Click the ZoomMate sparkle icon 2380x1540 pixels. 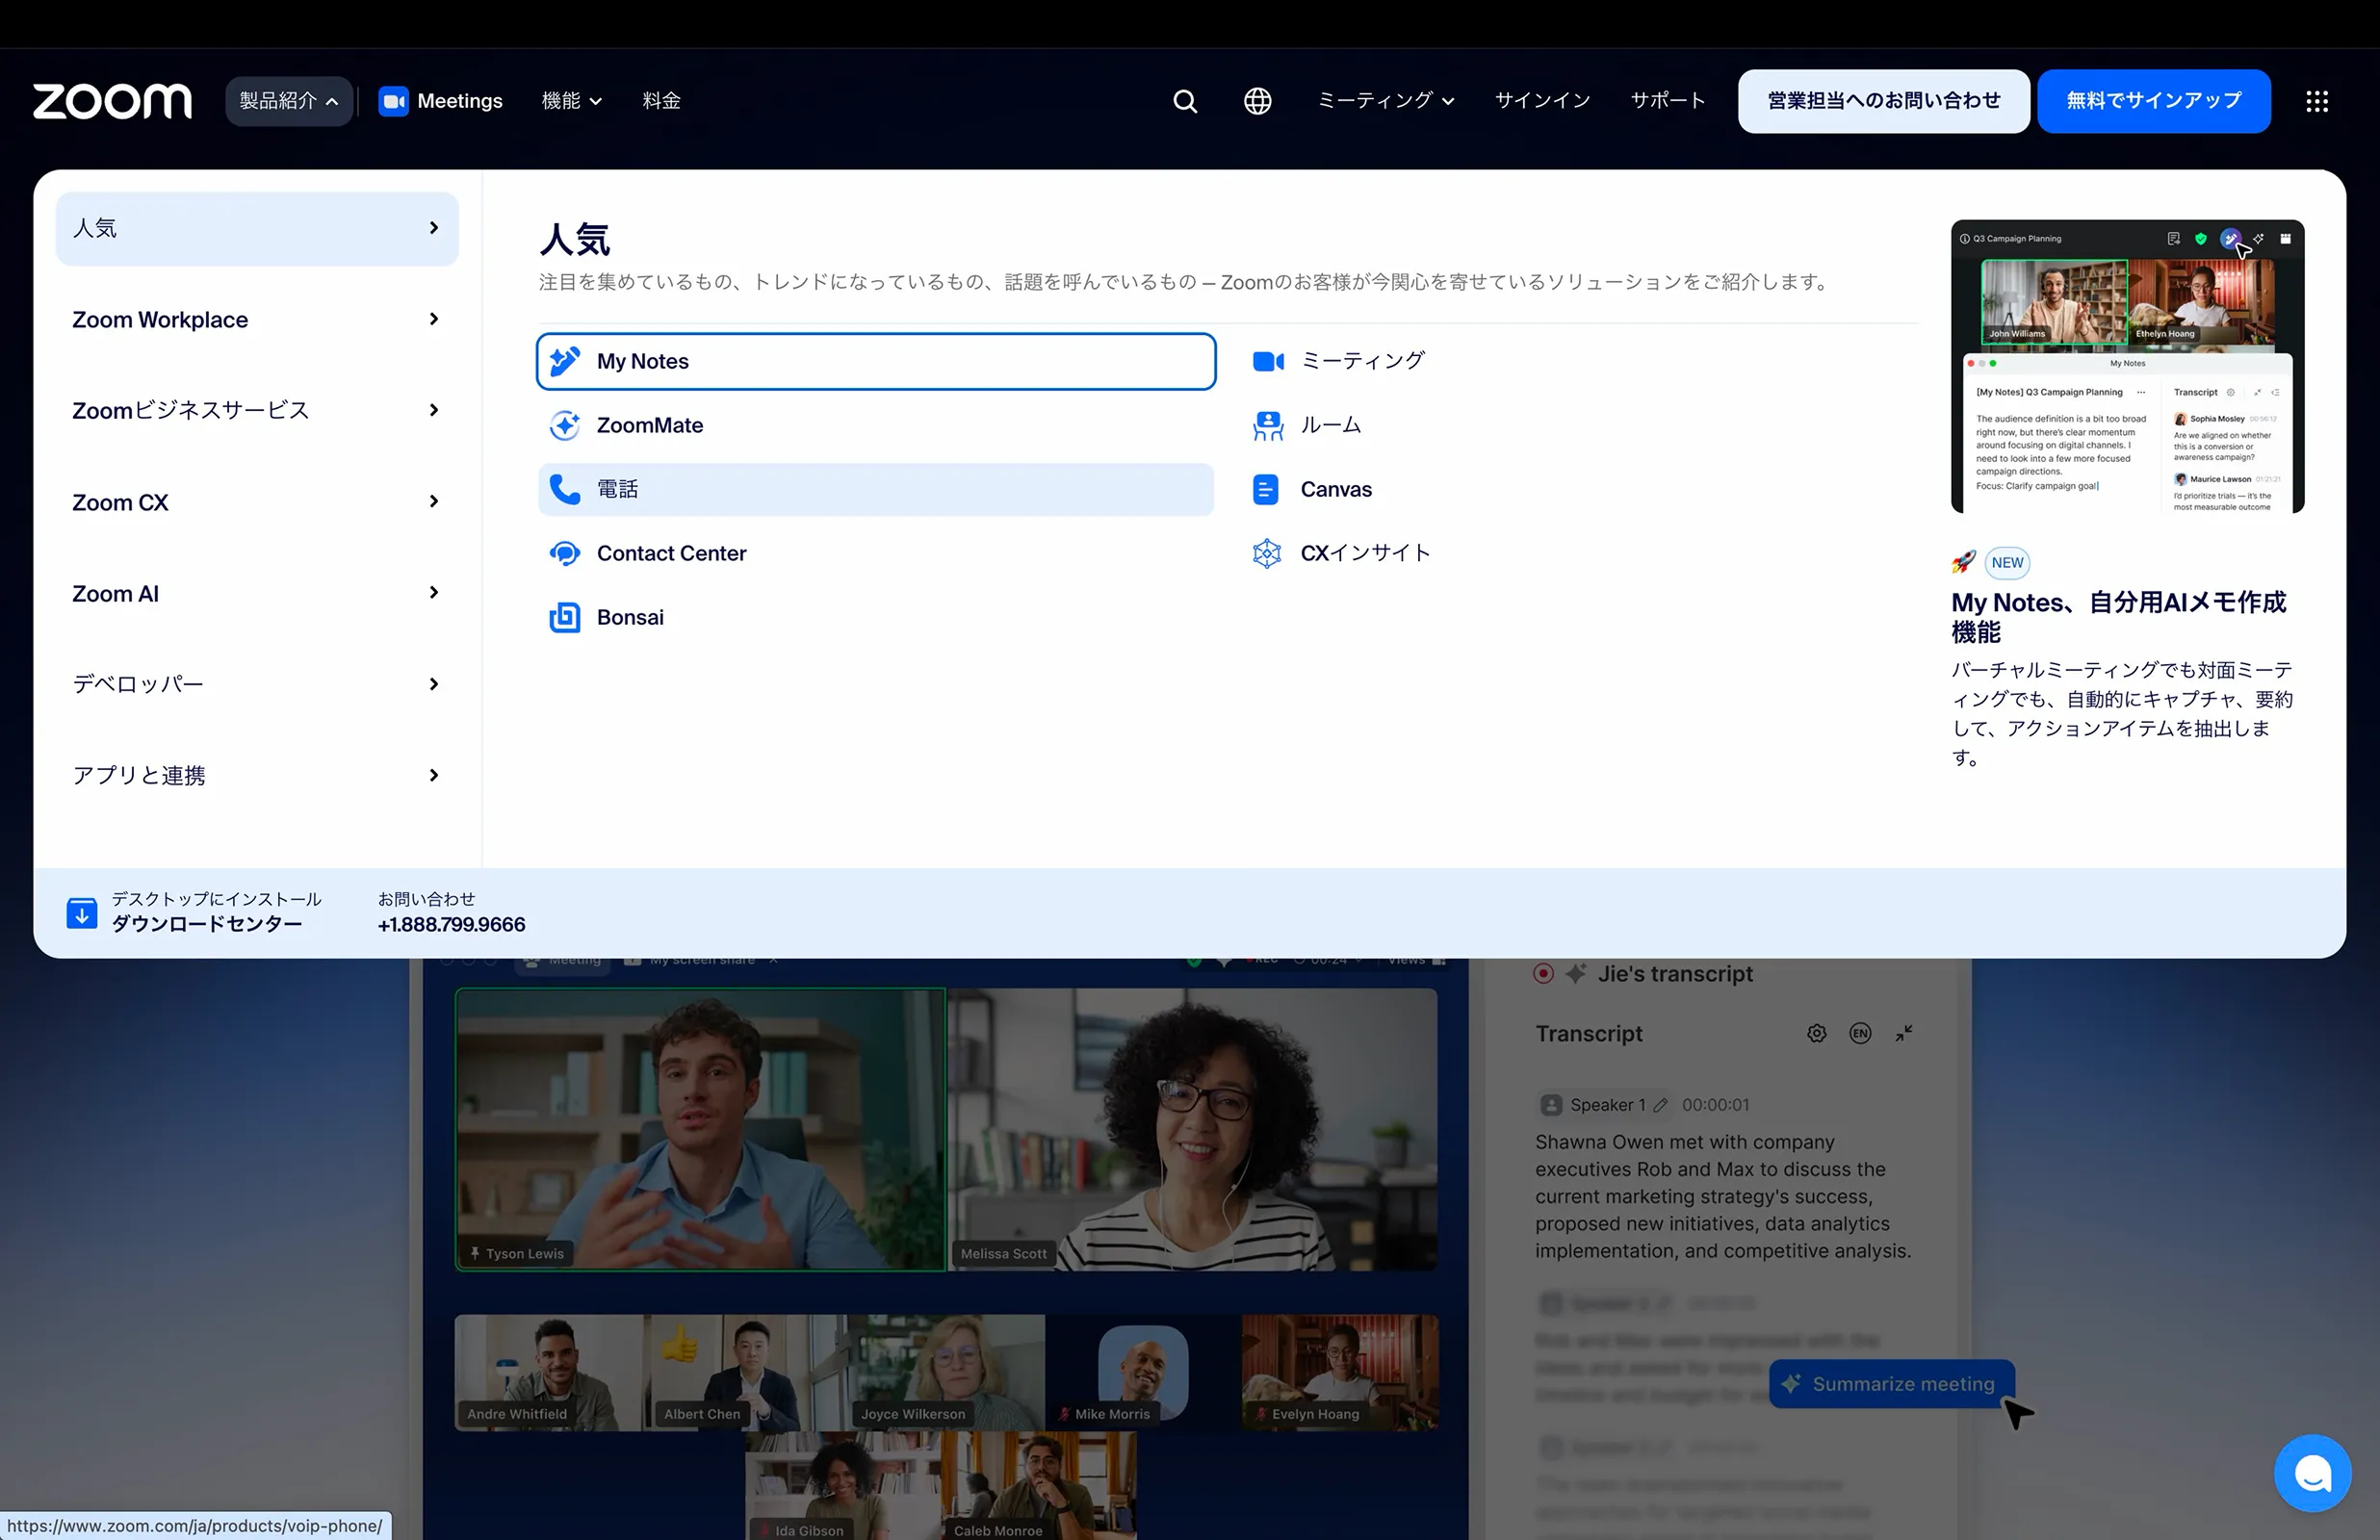tap(565, 425)
